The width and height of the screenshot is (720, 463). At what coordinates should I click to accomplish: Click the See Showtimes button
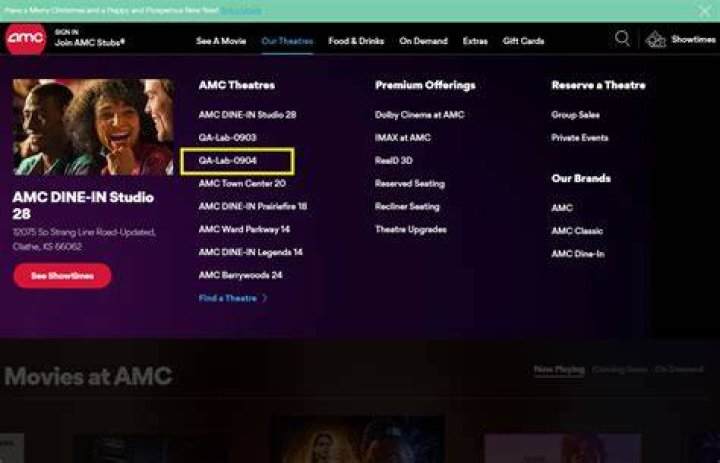62,276
